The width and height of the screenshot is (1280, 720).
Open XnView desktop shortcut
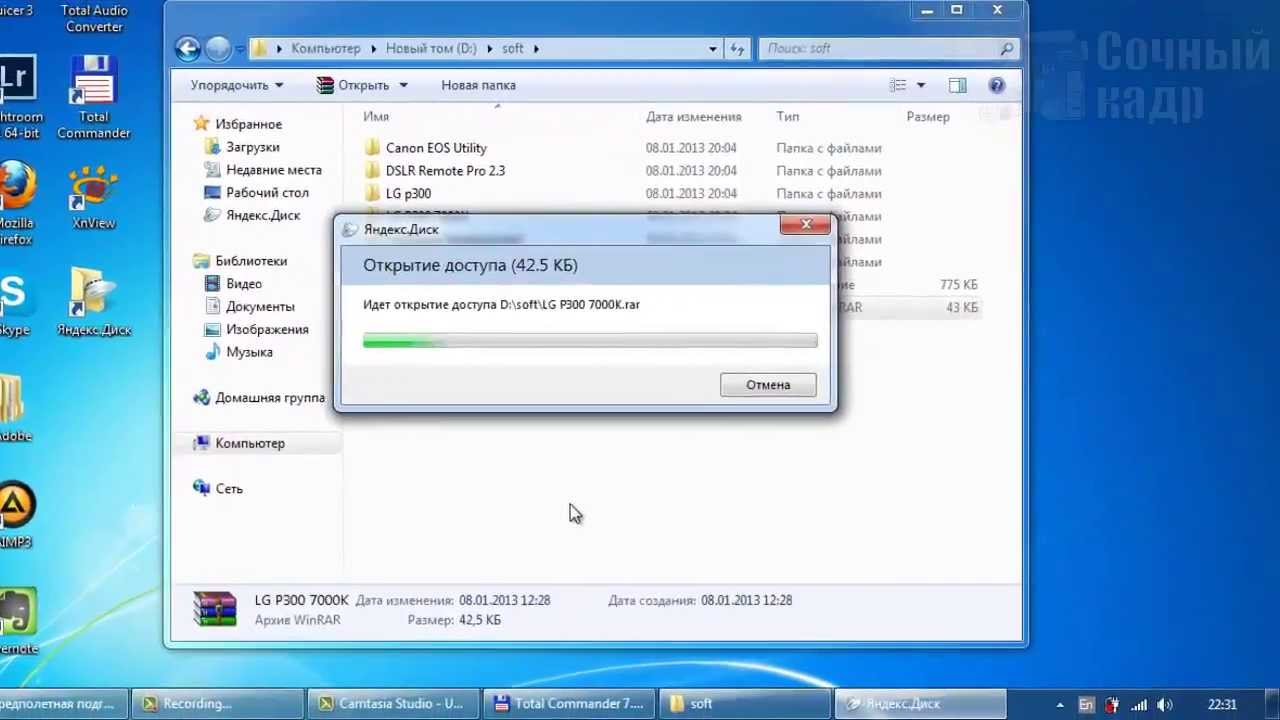tap(93, 198)
